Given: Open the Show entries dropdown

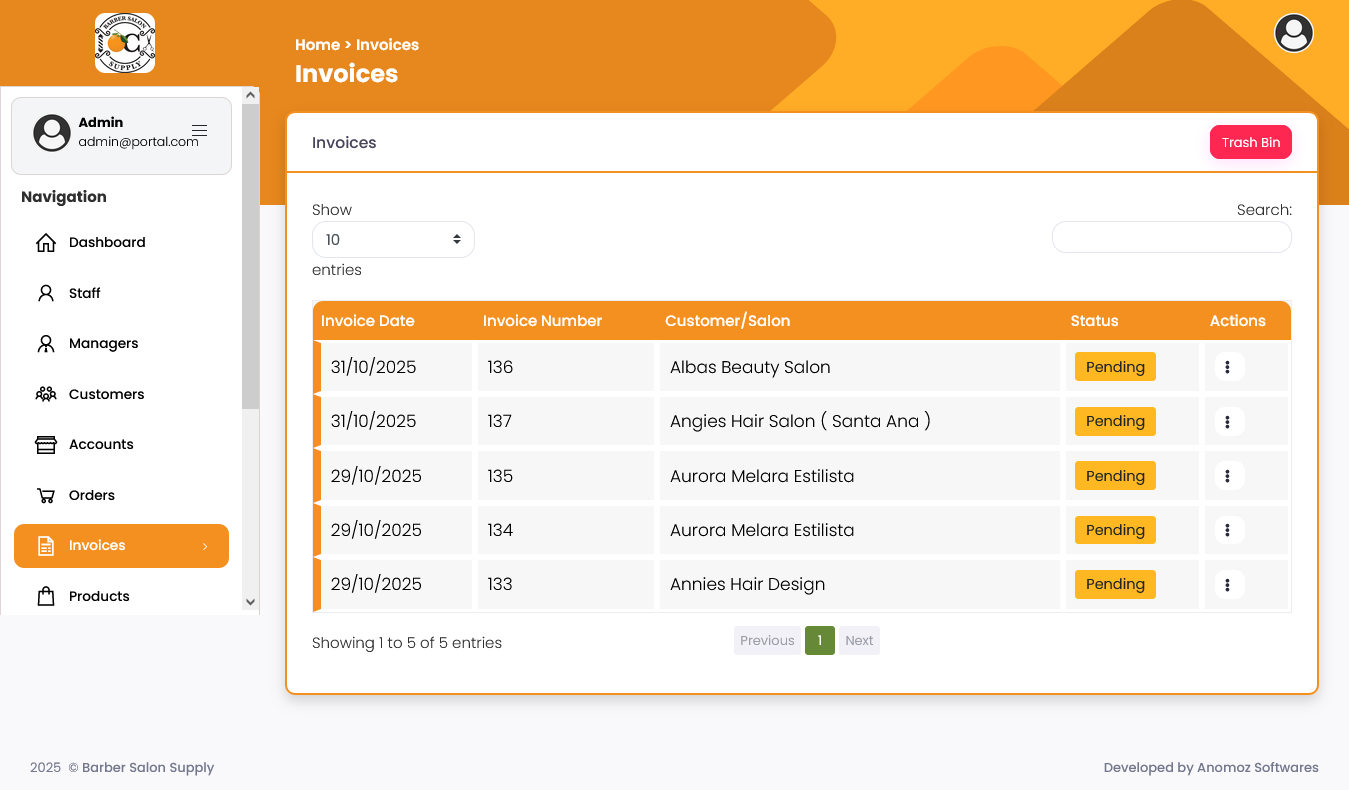Looking at the screenshot, I should pyautogui.click(x=393, y=240).
